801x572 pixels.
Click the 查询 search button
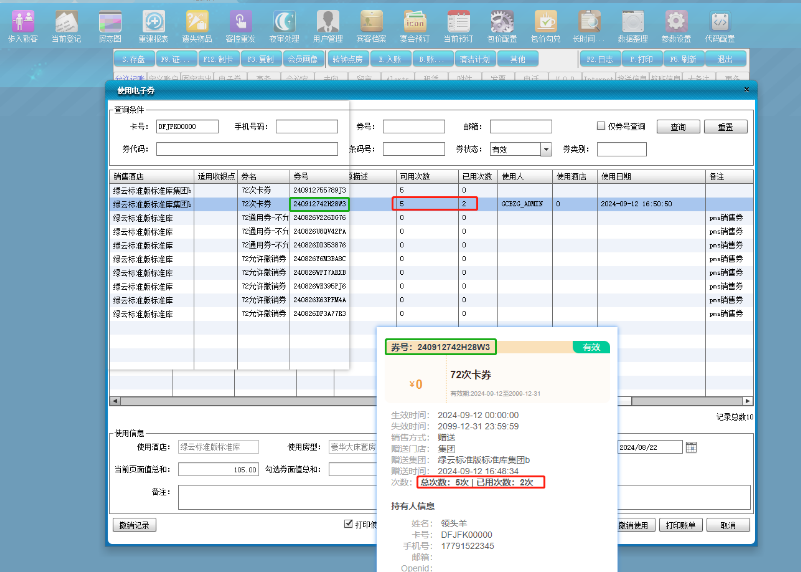(678, 127)
